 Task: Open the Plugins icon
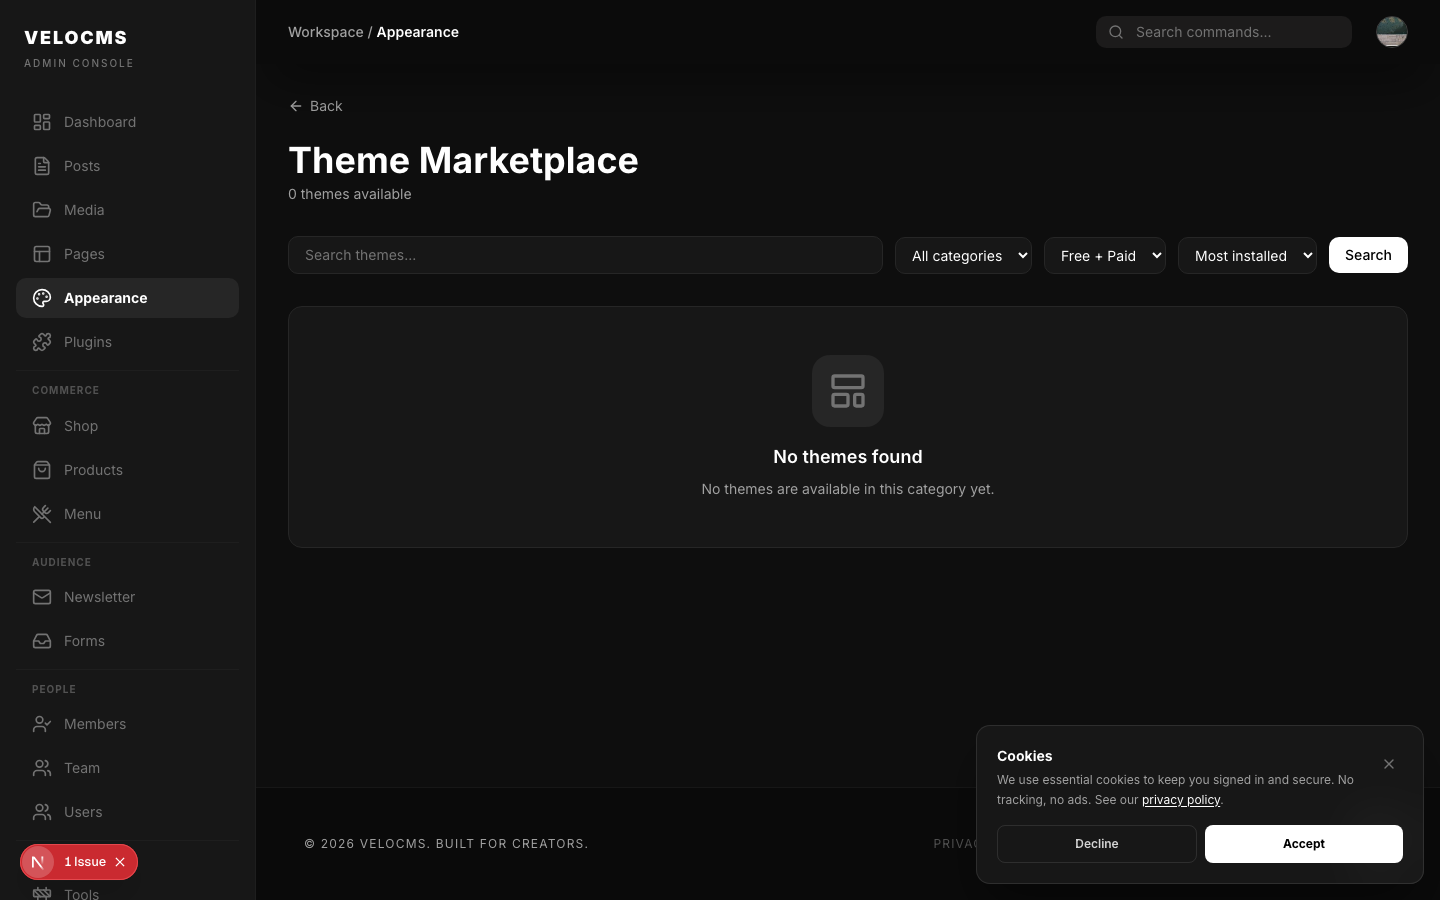pyautogui.click(x=41, y=342)
